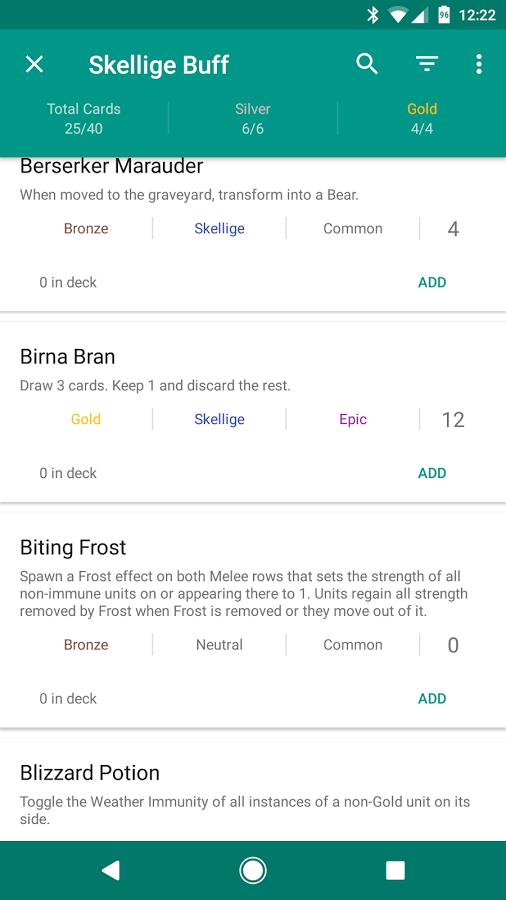Close the Skellige Buff deck editor
This screenshot has width=506, height=900.
(x=34, y=64)
